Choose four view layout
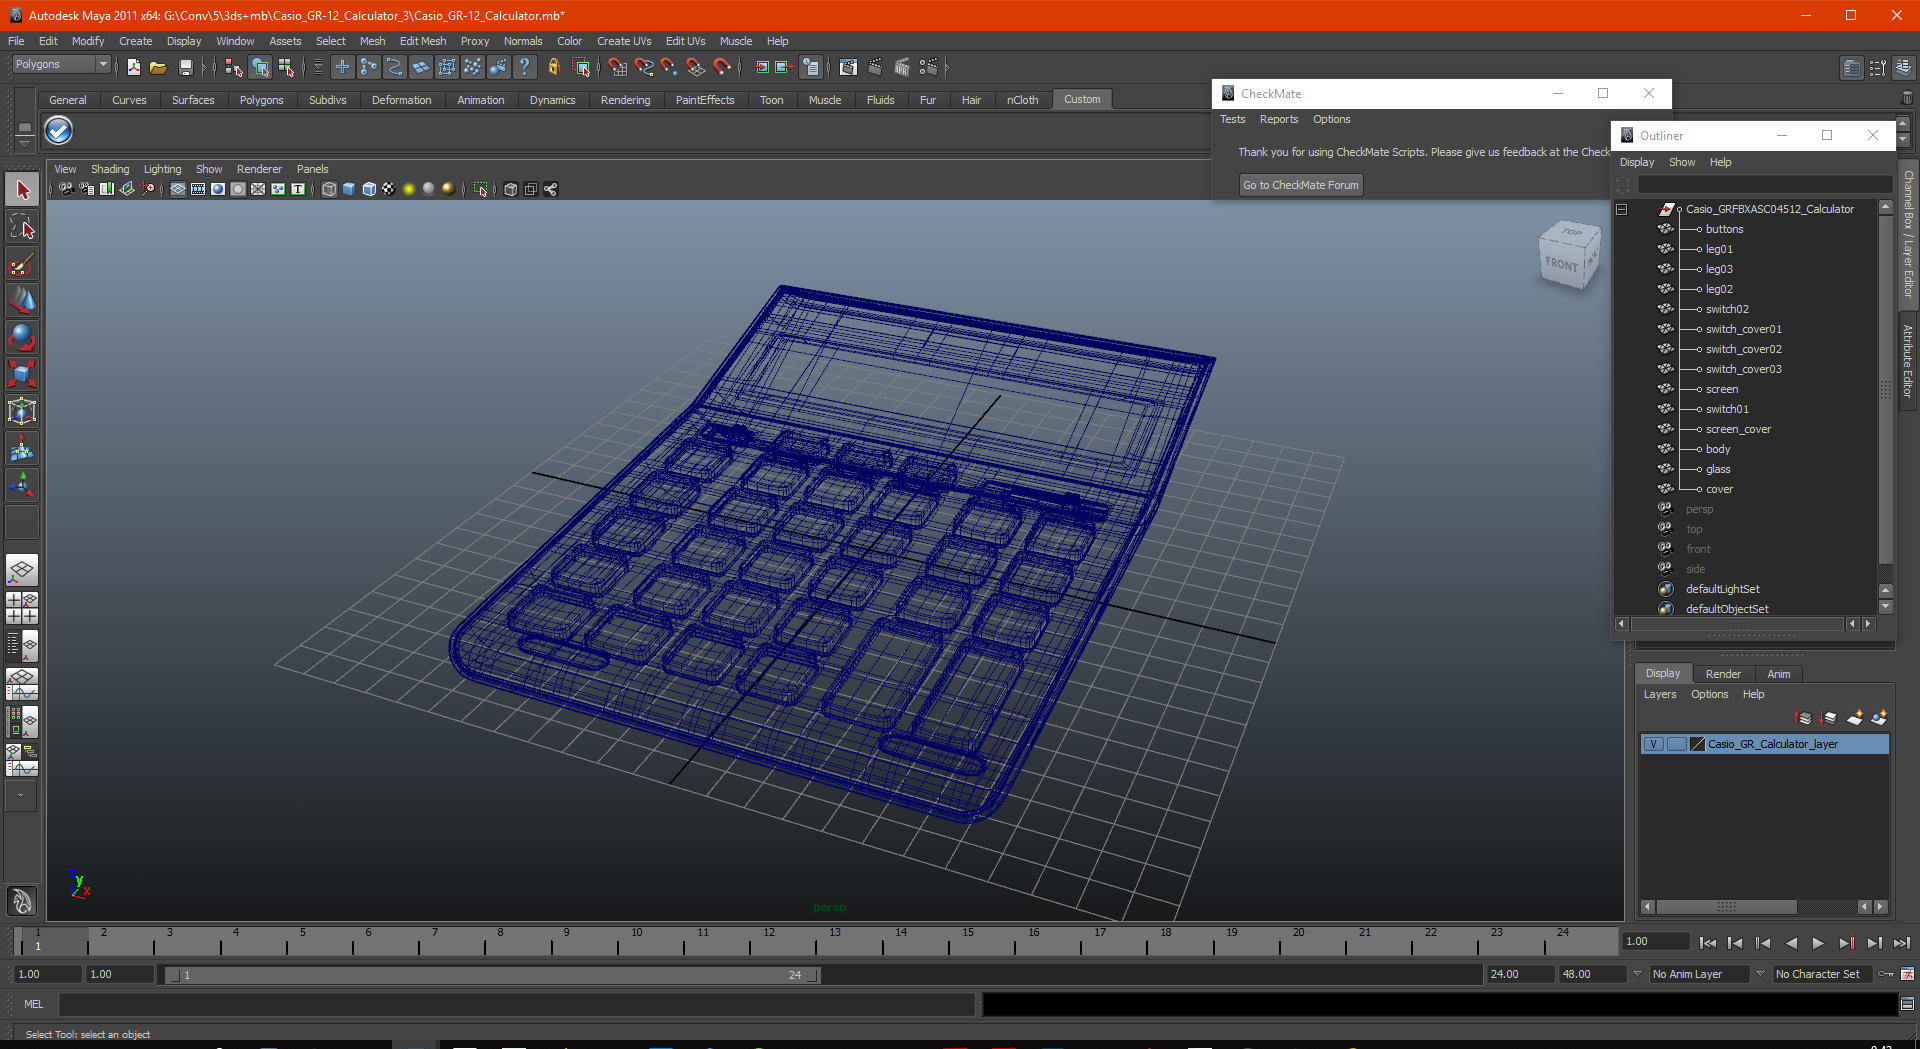Screen dimensions: 1920x1049 [22, 608]
